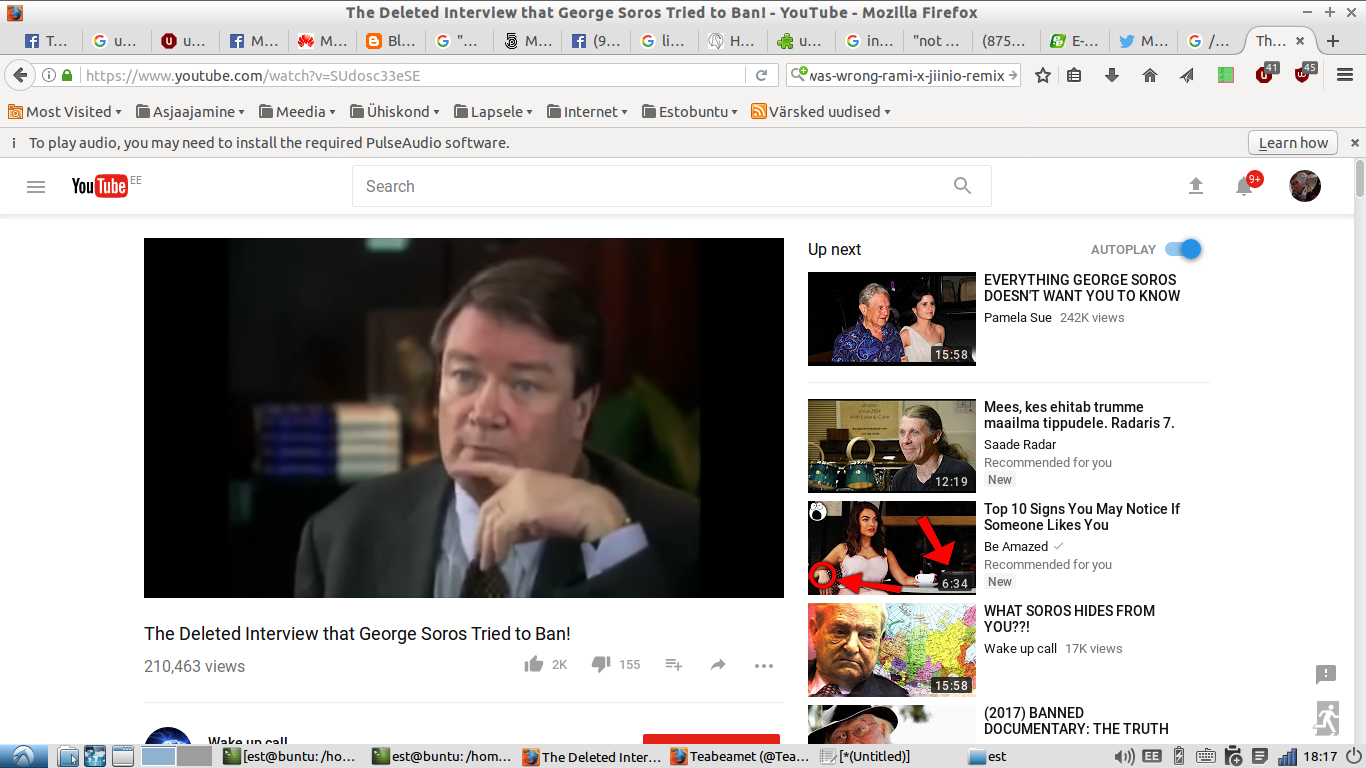Open the extension icon showing 45
This screenshot has width=1366, height=768.
pyautogui.click(x=1304, y=74)
